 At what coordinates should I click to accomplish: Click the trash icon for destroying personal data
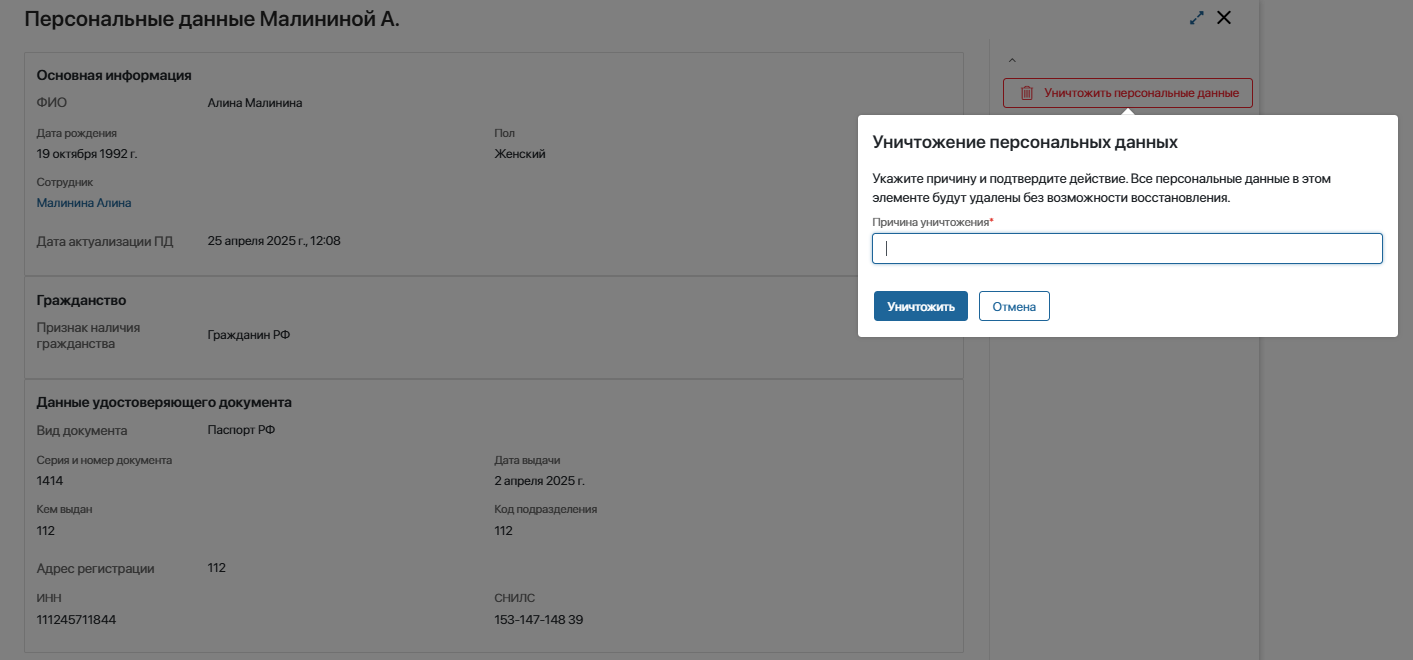[1026, 93]
